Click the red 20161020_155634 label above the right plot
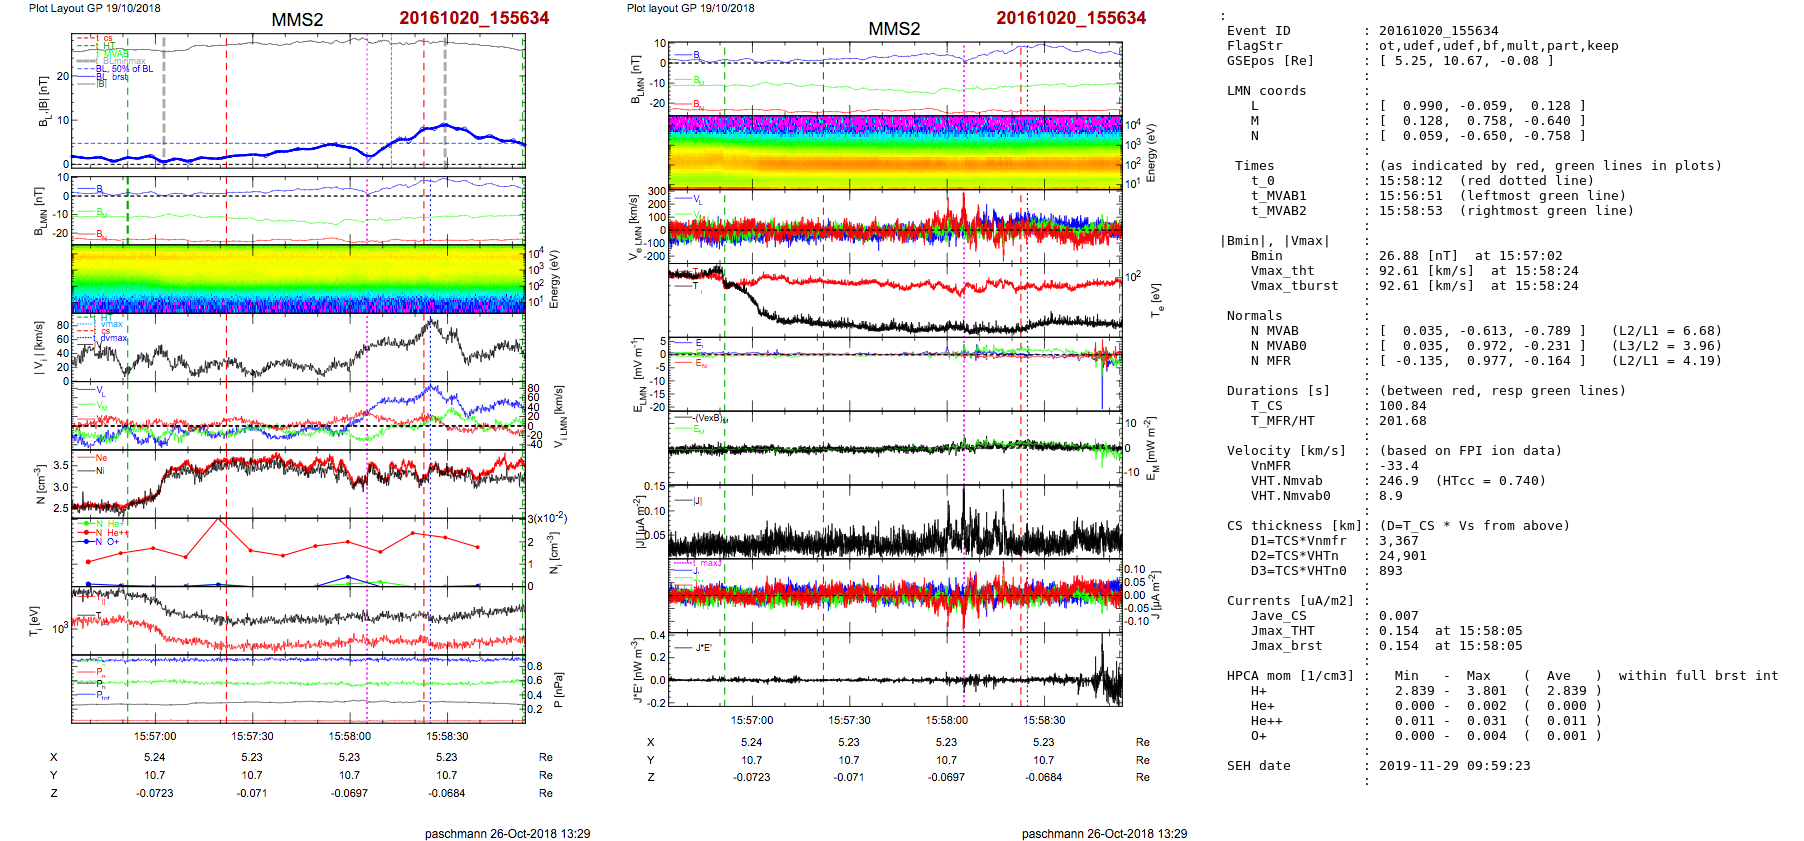This screenshot has width=1804, height=841. [x=1070, y=18]
